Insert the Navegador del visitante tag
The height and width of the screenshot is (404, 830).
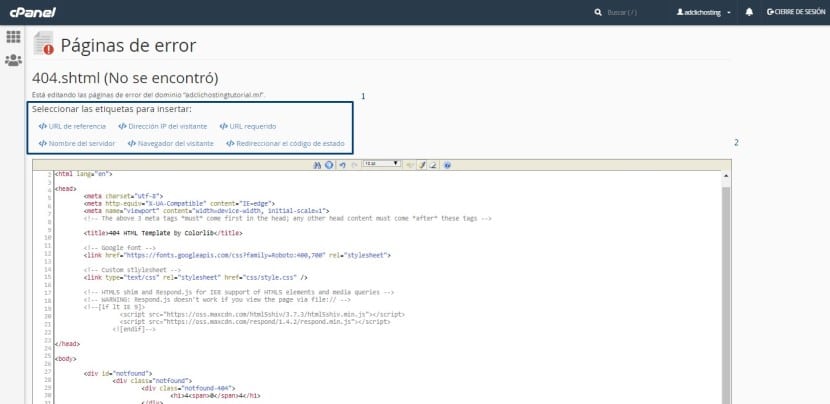170,143
